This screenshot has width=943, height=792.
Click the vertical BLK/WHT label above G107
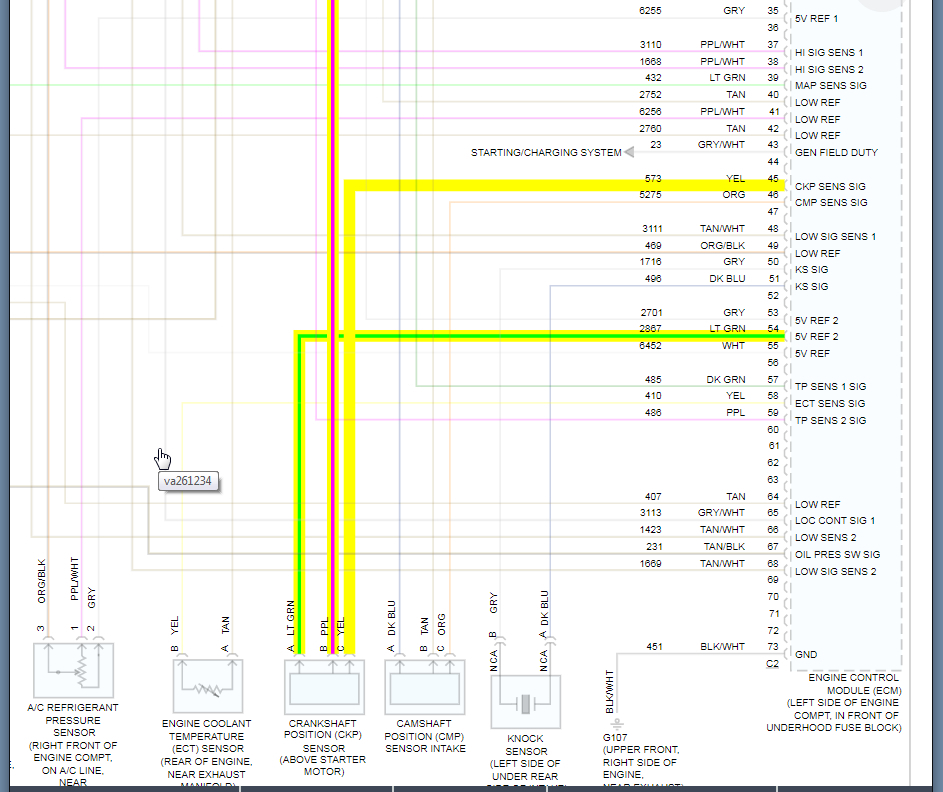pyautogui.click(x=610, y=692)
